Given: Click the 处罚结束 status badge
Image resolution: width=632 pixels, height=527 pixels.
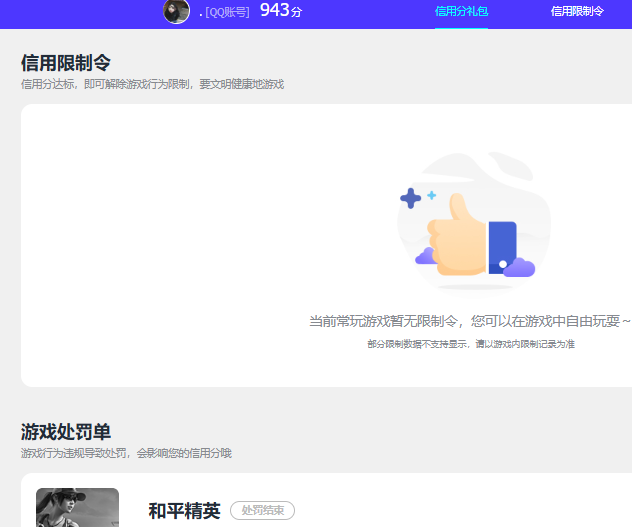Looking at the screenshot, I should (x=262, y=510).
